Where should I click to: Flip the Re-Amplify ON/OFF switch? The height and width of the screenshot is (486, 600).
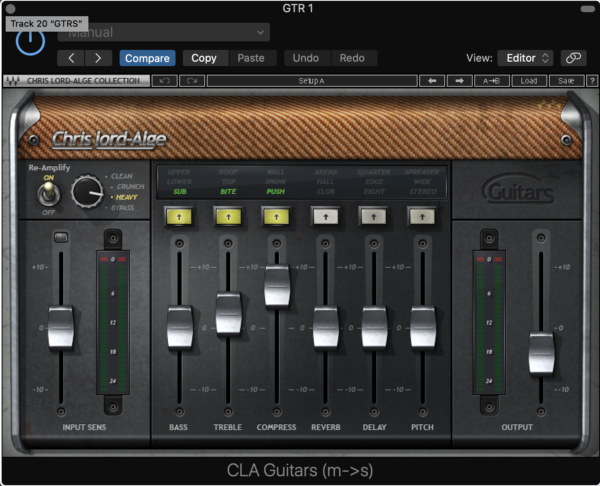48,193
